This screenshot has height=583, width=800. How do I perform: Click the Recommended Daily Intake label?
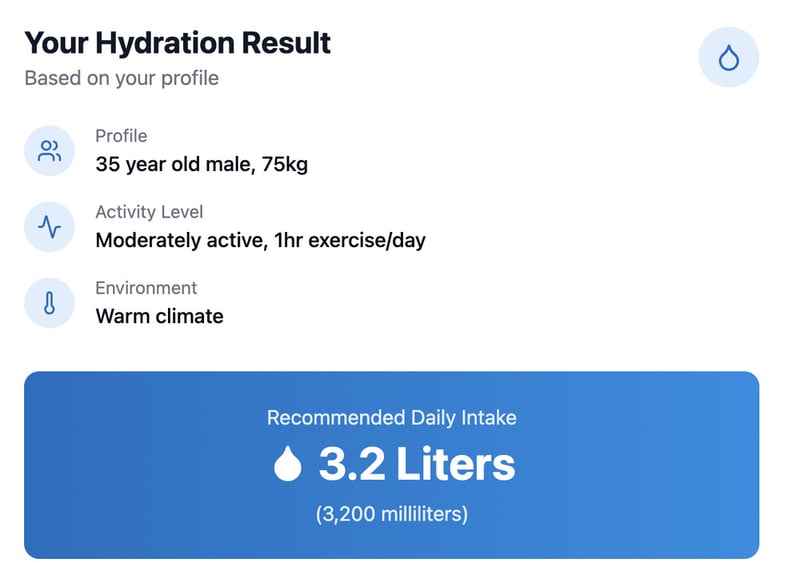[x=392, y=418]
